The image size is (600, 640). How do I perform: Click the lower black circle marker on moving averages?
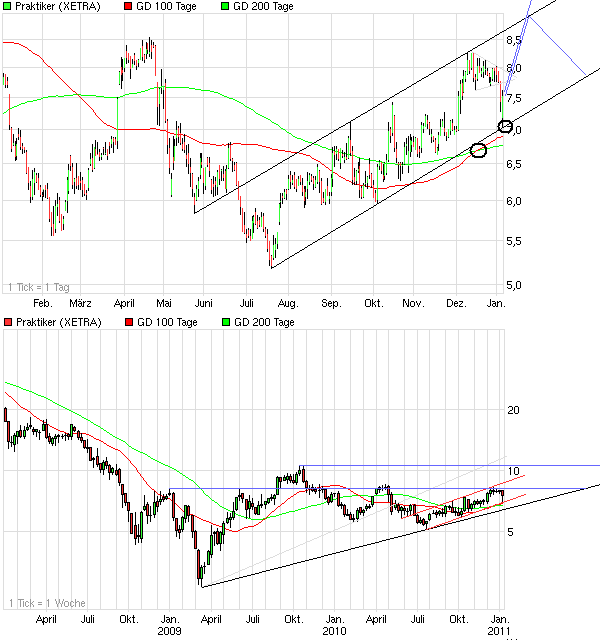pos(478,150)
